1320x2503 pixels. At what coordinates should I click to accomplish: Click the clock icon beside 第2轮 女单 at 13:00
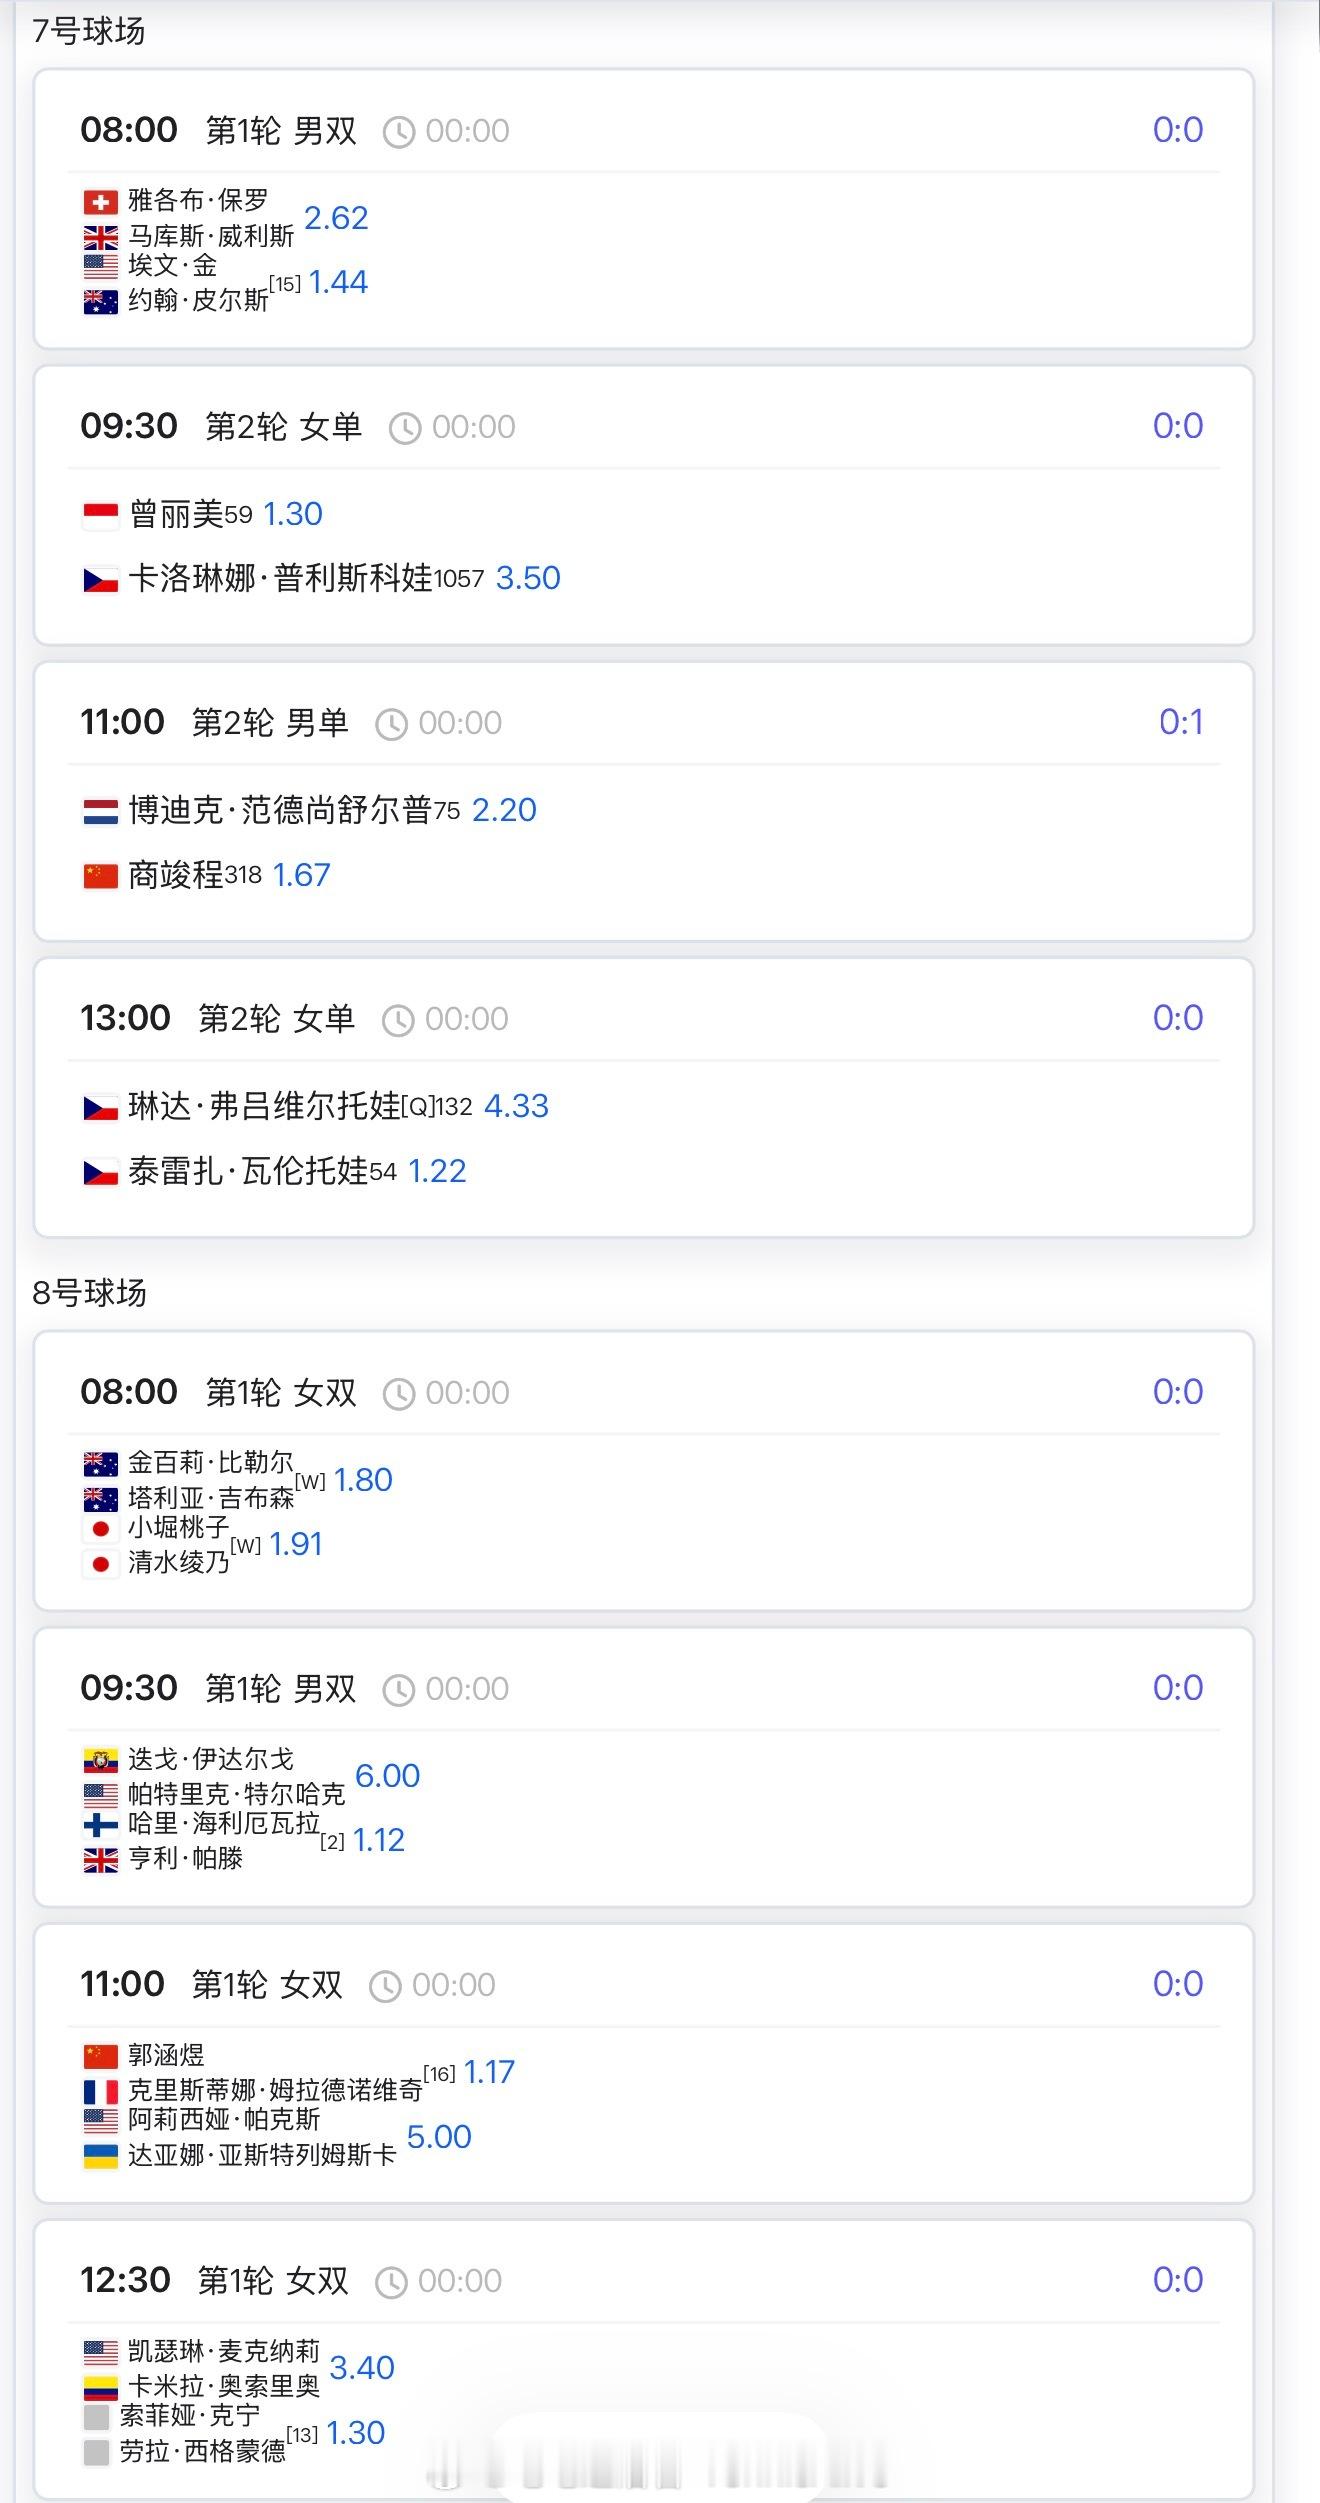click(x=398, y=1021)
